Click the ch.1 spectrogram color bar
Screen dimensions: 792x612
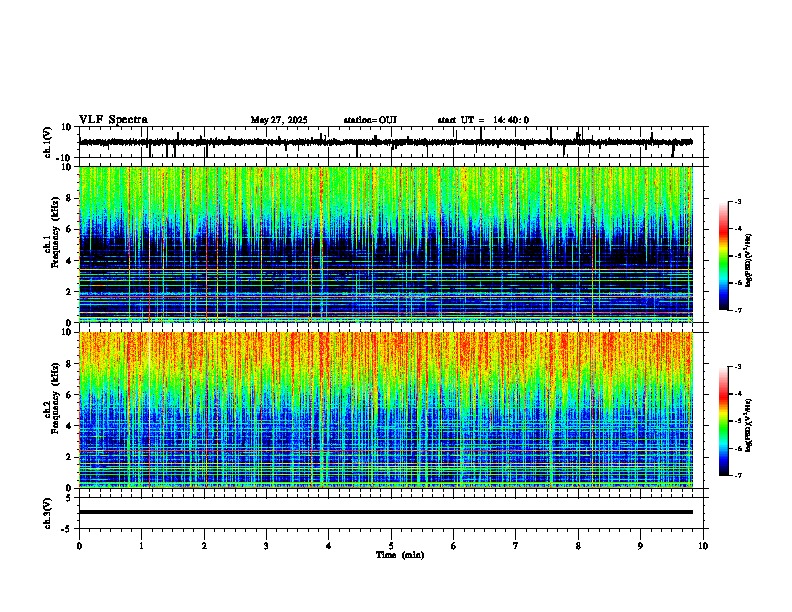tap(724, 256)
